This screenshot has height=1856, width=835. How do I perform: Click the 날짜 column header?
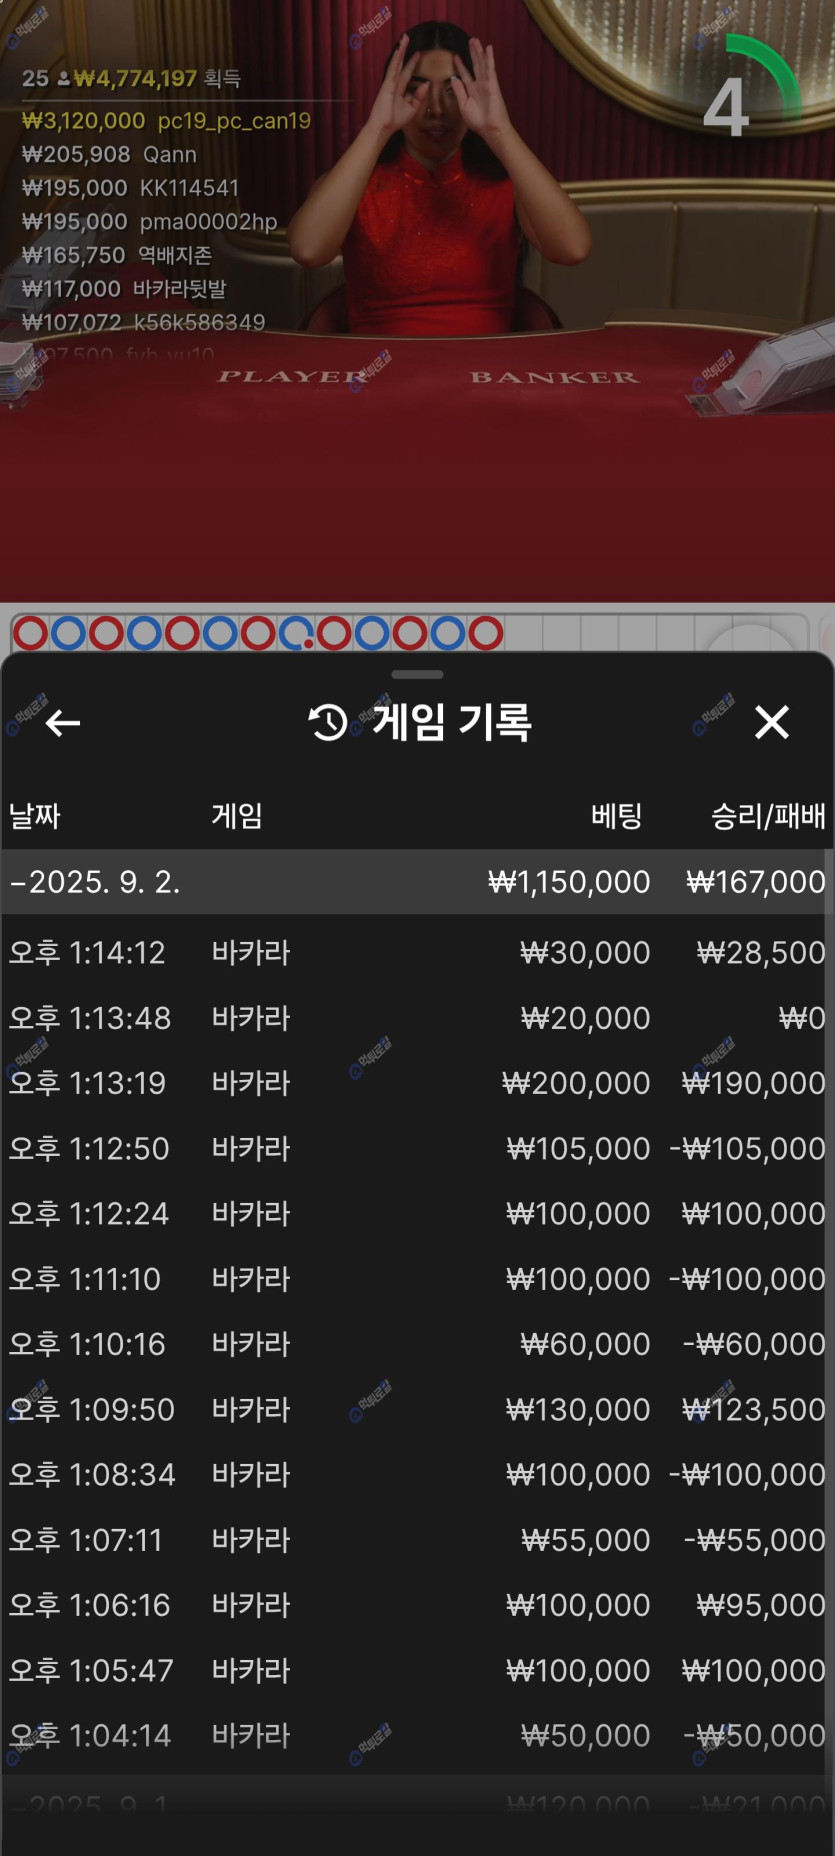[35, 816]
